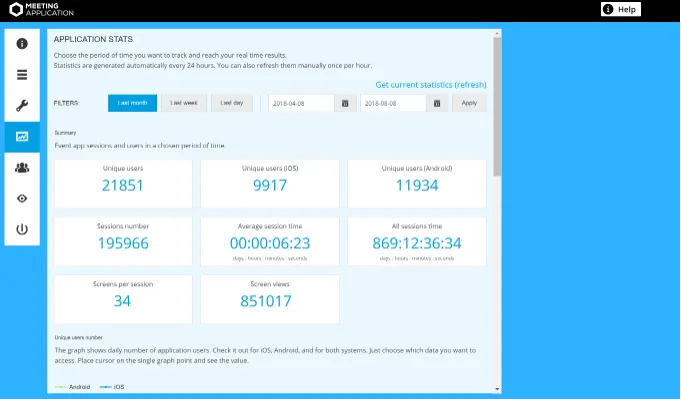Open the info section in the sidebar
The image size is (681, 399).
click(22, 44)
